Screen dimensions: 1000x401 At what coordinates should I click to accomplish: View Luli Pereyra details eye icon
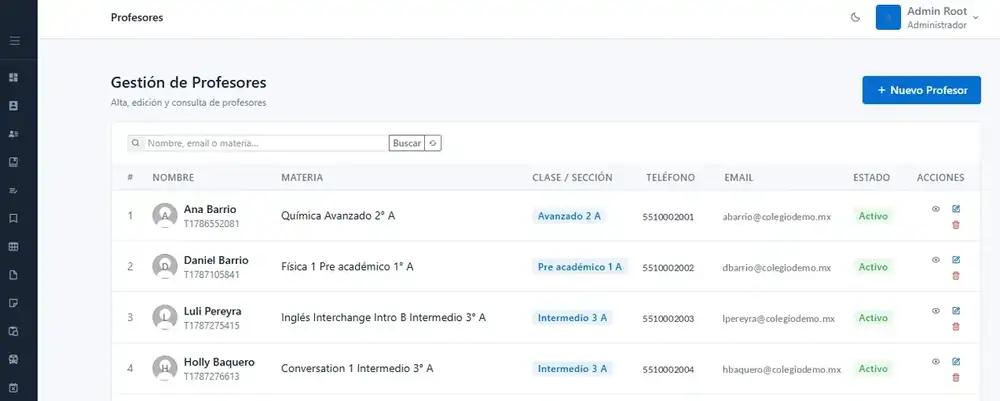pyautogui.click(x=936, y=310)
